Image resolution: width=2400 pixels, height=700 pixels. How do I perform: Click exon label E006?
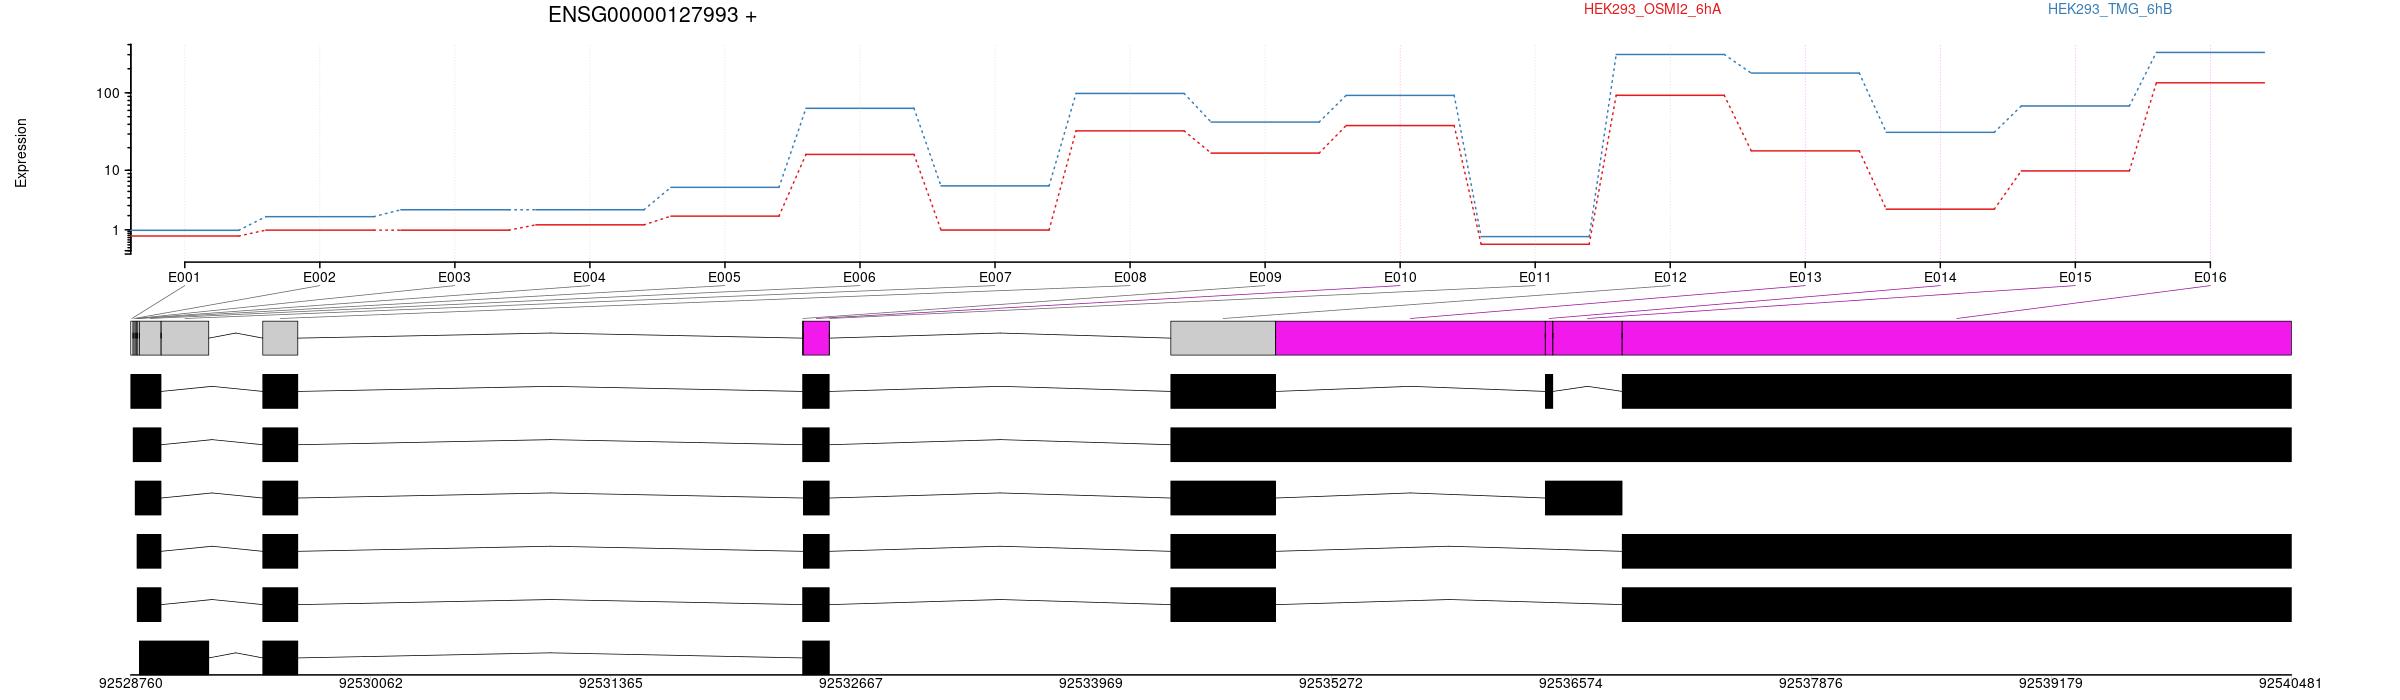[859, 277]
